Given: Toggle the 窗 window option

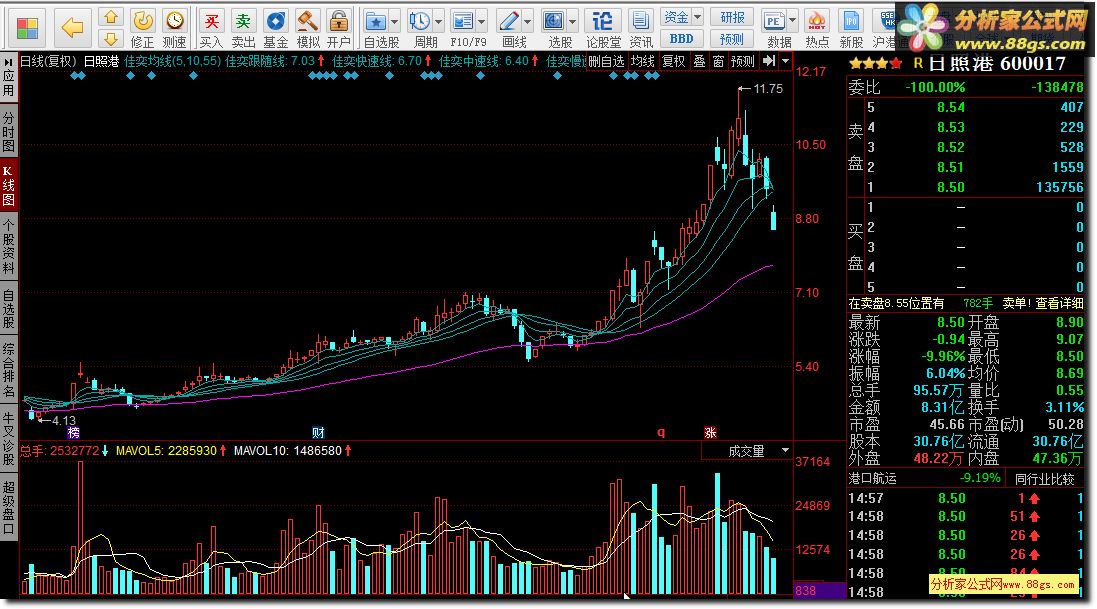Looking at the screenshot, I should 719,62.
